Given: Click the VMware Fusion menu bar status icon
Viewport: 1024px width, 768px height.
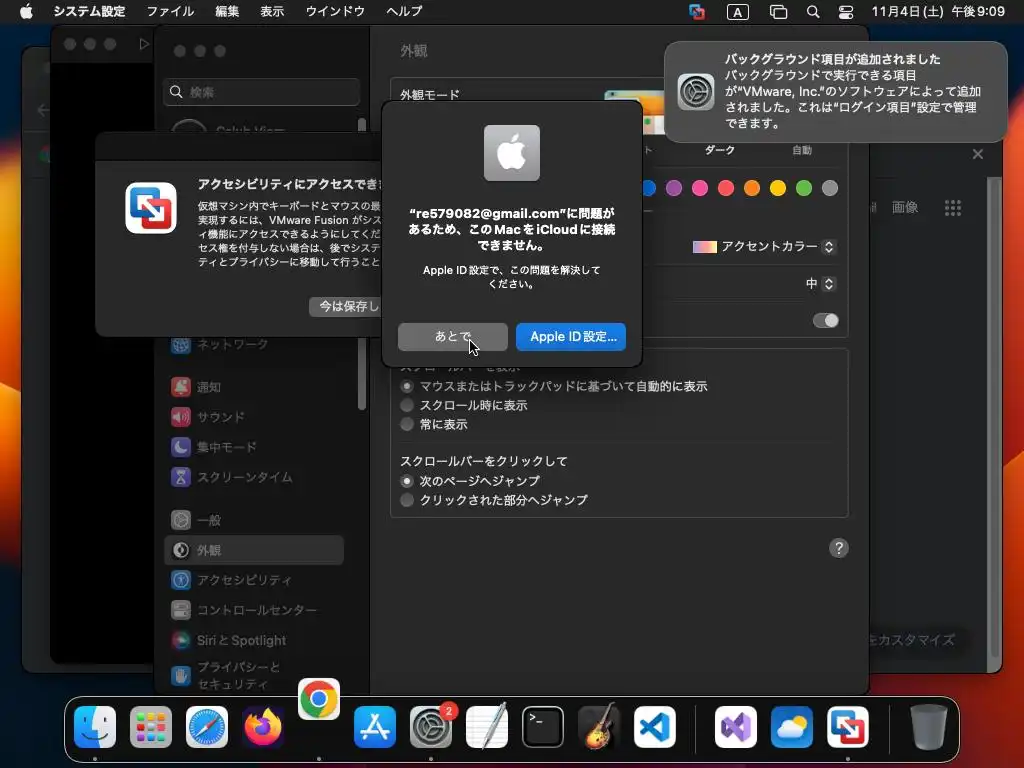Looking at the screenshot, I should tap(697, 12).
